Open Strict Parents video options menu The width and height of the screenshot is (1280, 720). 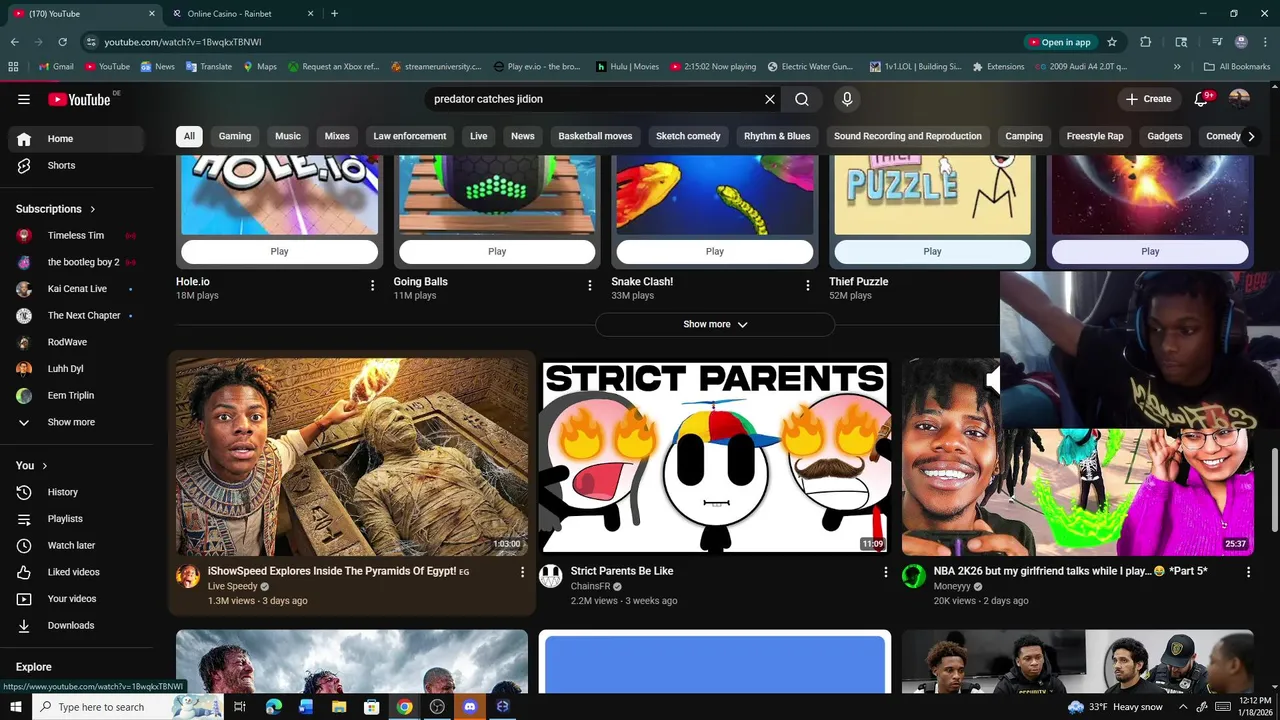(885, 572)
